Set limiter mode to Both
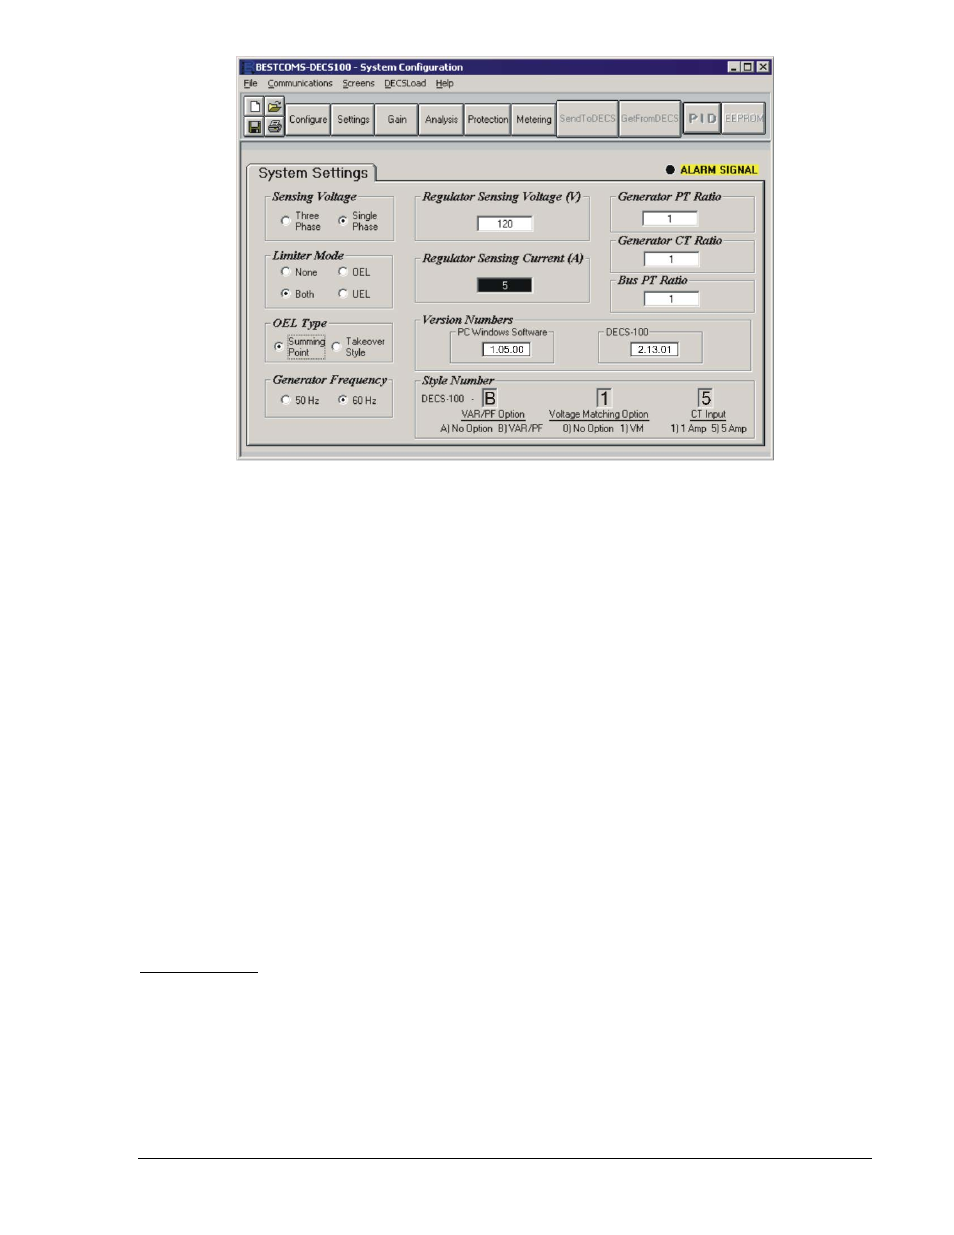Viewport: 954px width, 1235px height. 298,294
